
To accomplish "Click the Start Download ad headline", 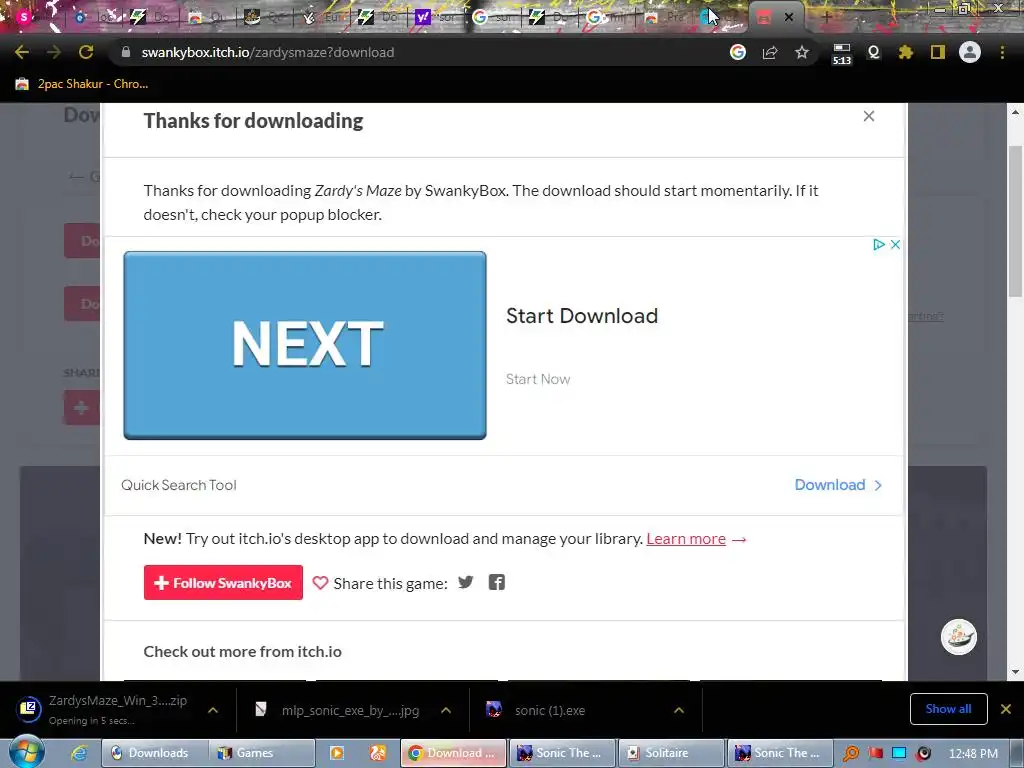I will click(x=582, y=315).
